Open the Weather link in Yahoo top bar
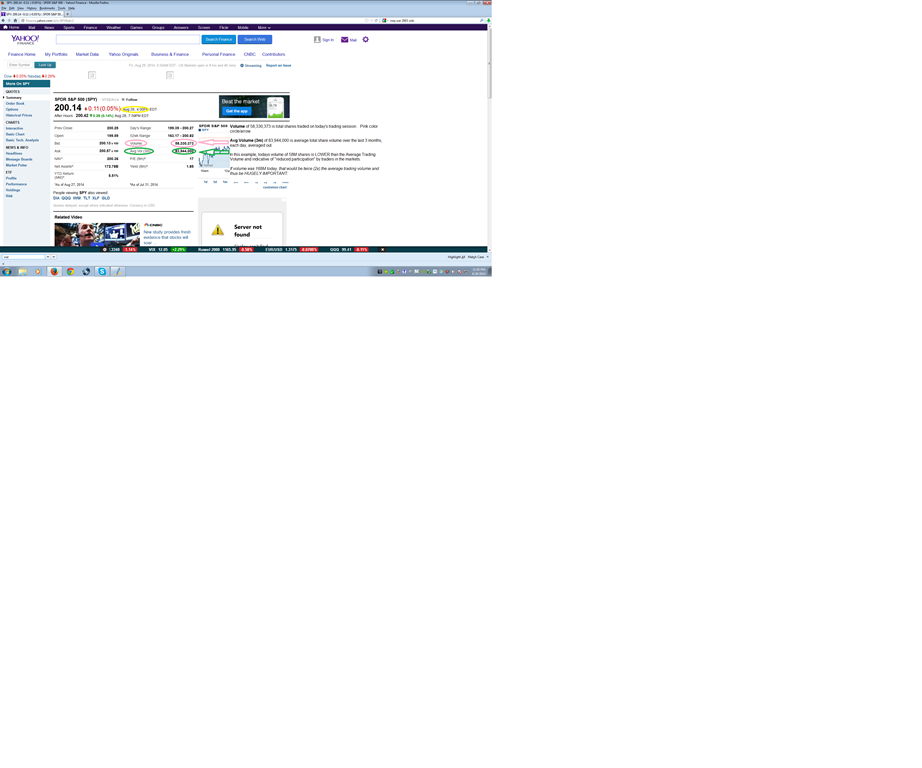This screenshot has width=922, height=768. coord(113,28)
